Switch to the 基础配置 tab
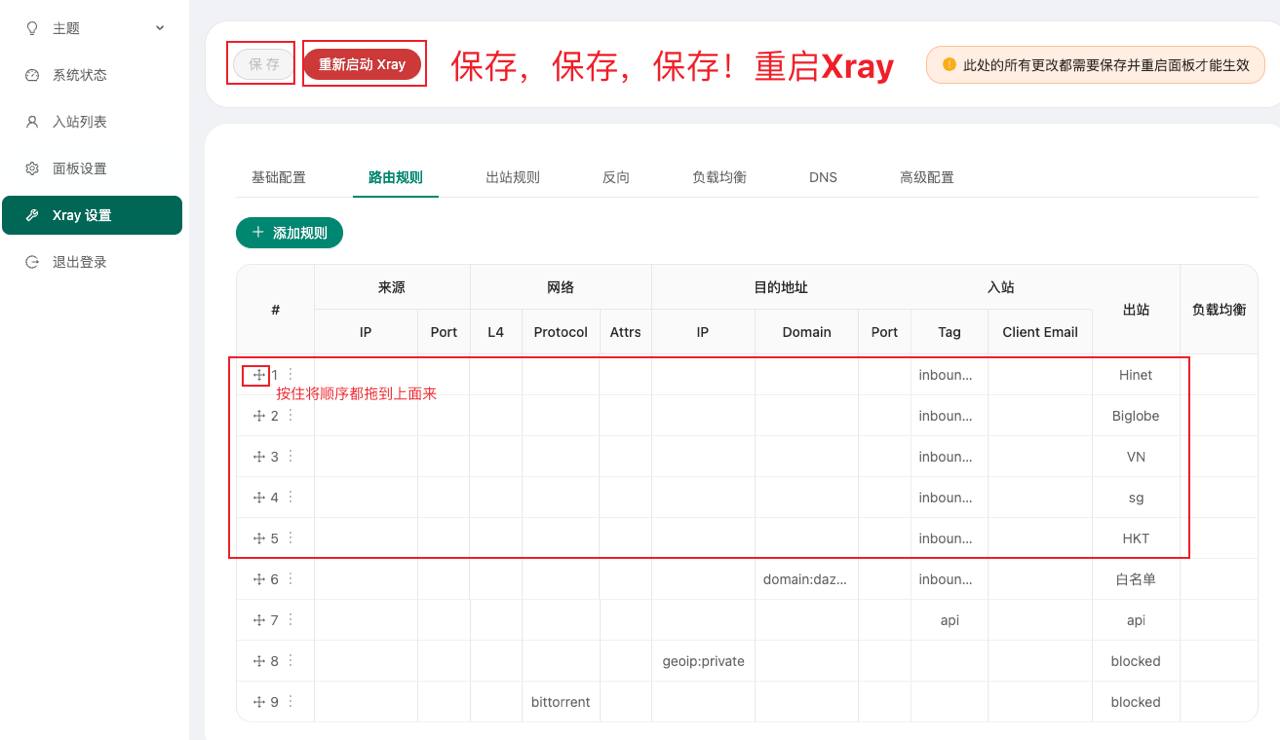1280x740 pixels. point(278,177)
